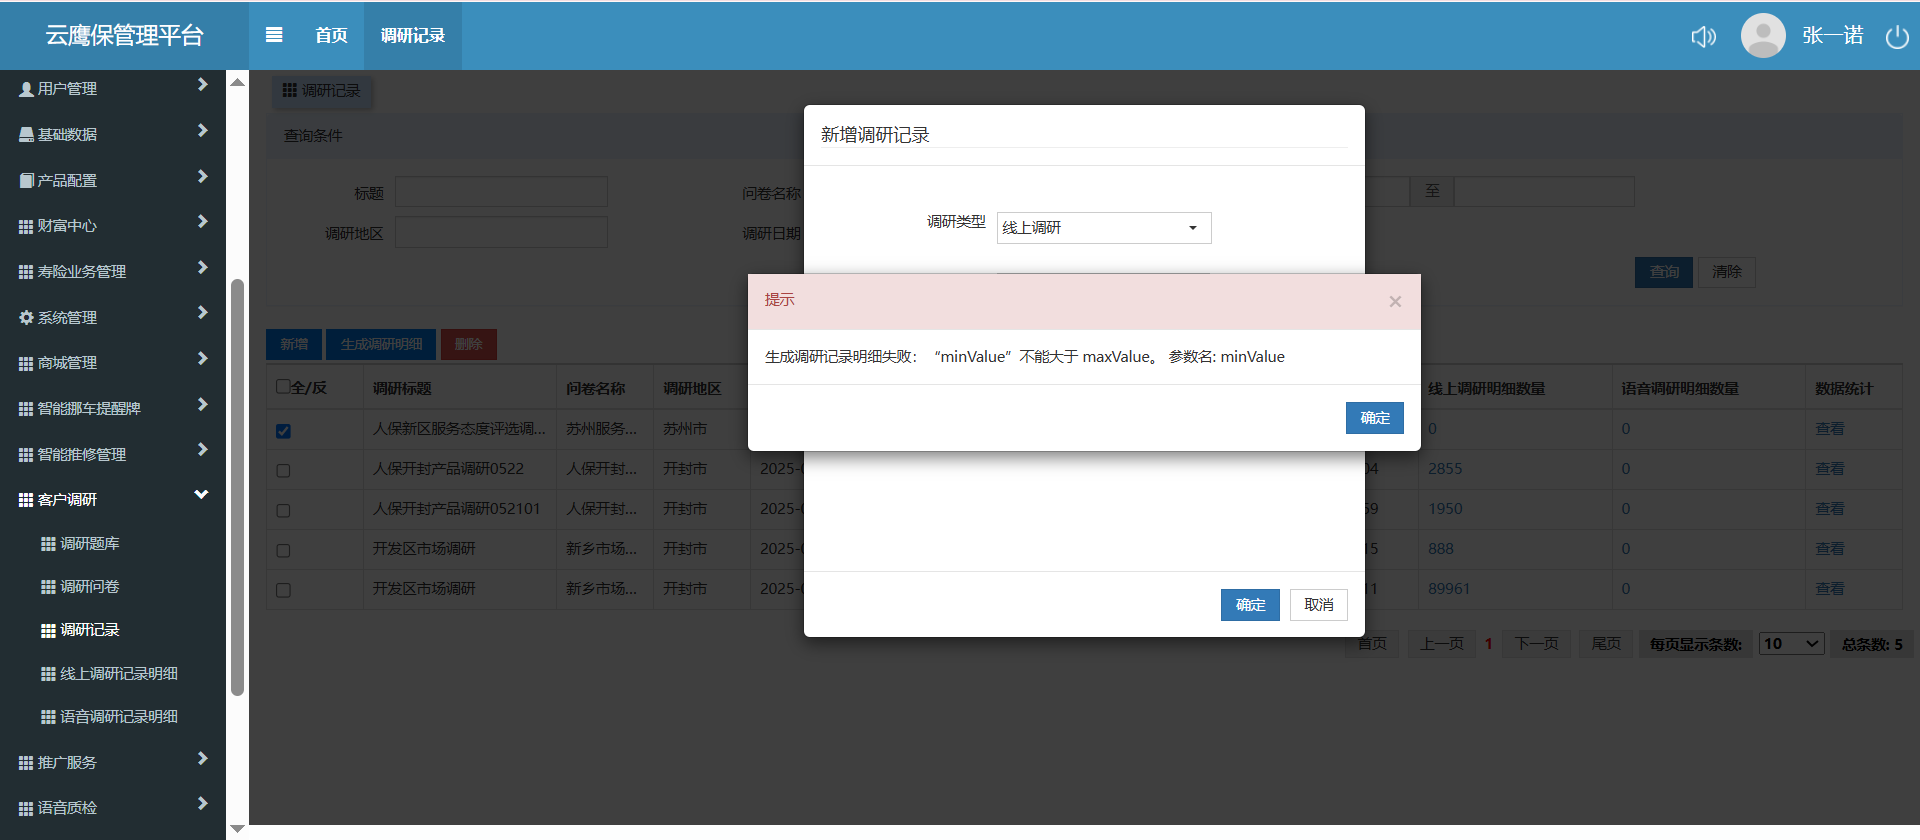The height and width of the screenshot is (840, 1920).
Task: Click the sidebar vertical scrollbar thumb
Action: click(x=237, y=487)
